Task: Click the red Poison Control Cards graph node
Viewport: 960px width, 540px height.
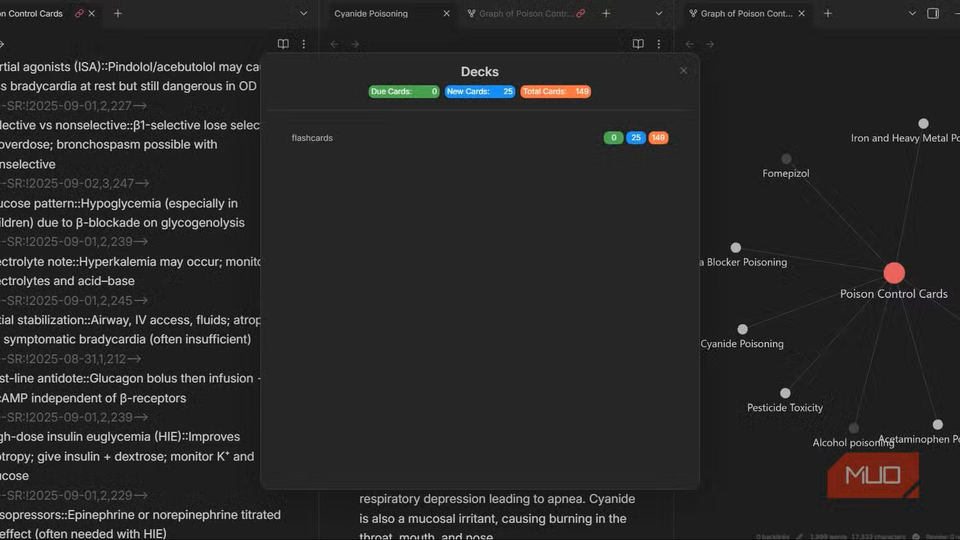Action: (x=894, y=273)
